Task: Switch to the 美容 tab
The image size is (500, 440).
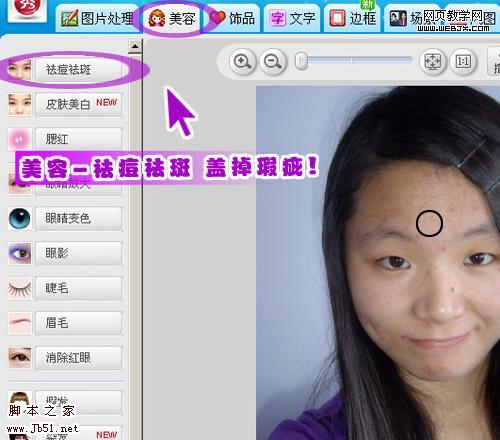Action: click(172, 18)
